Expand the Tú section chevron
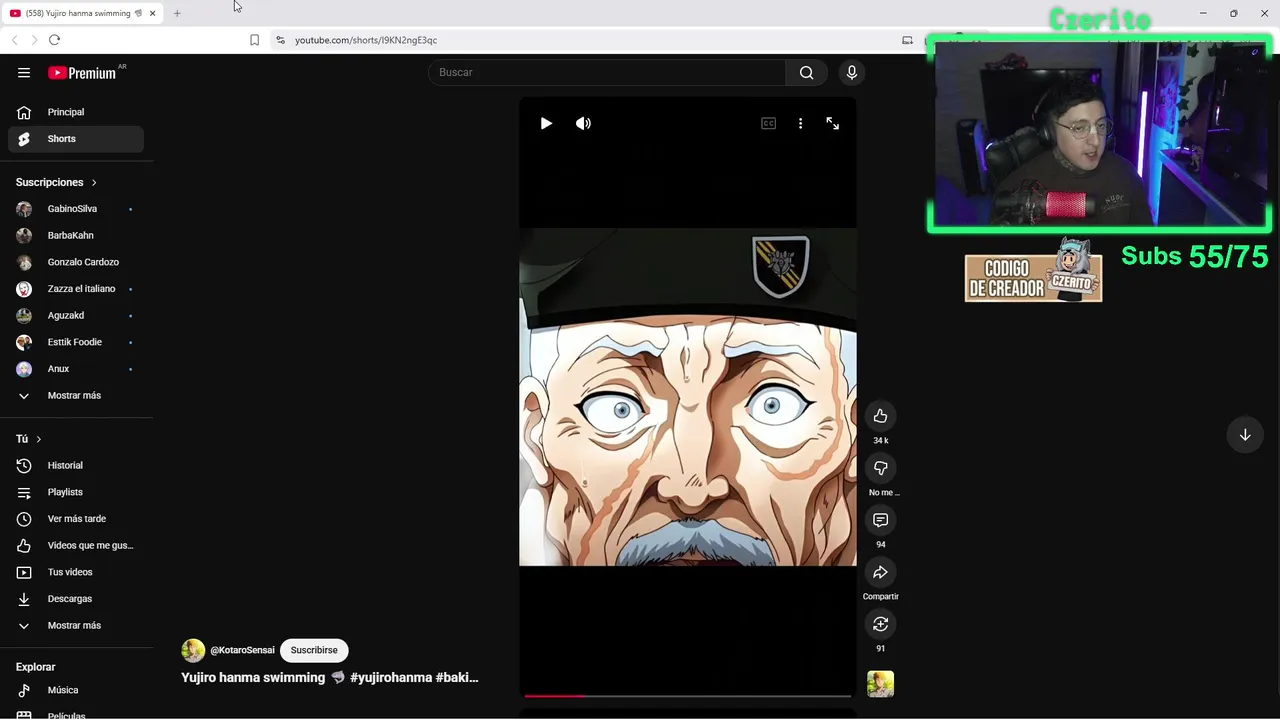The height and width of the screenshot is (720, 1280). (x=39, y=439)
